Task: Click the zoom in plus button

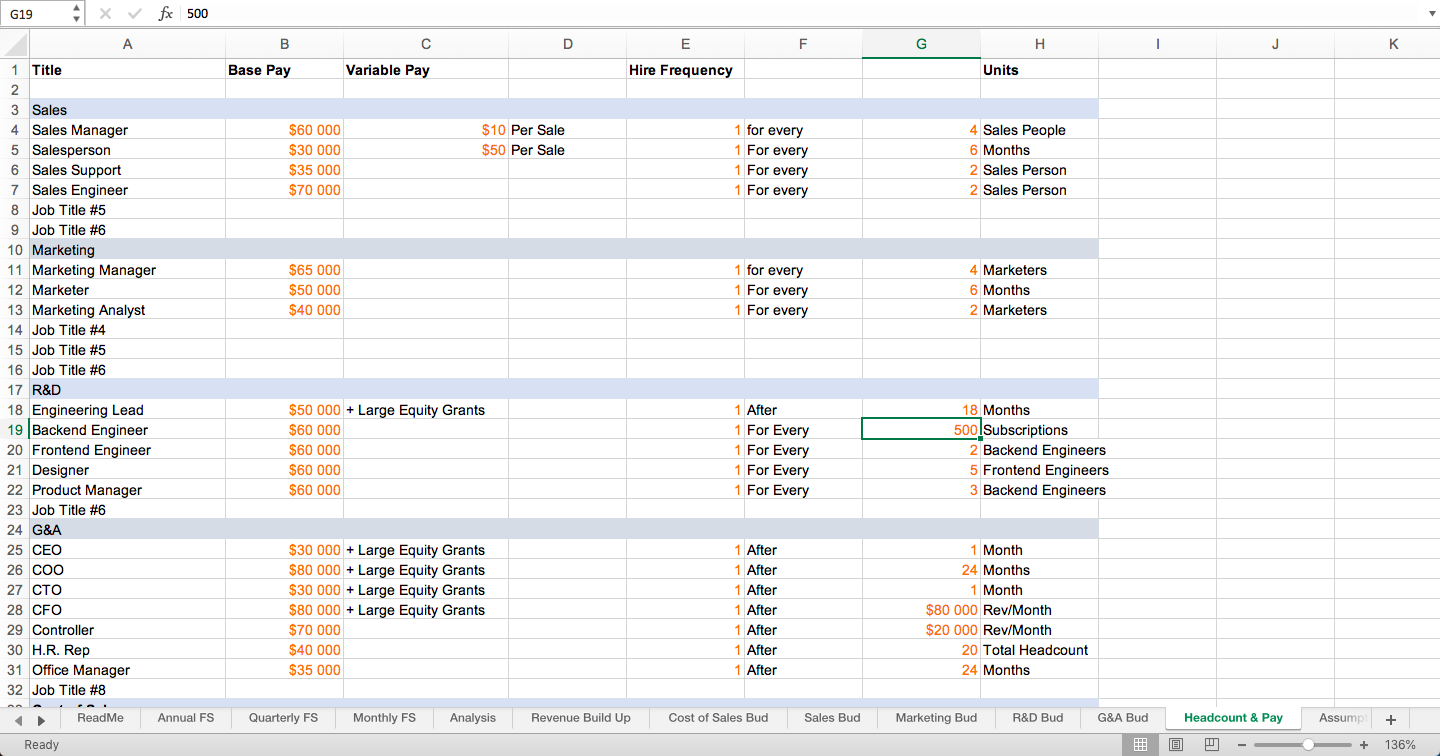Action: pyautogui.click(x=1363, y=745)
